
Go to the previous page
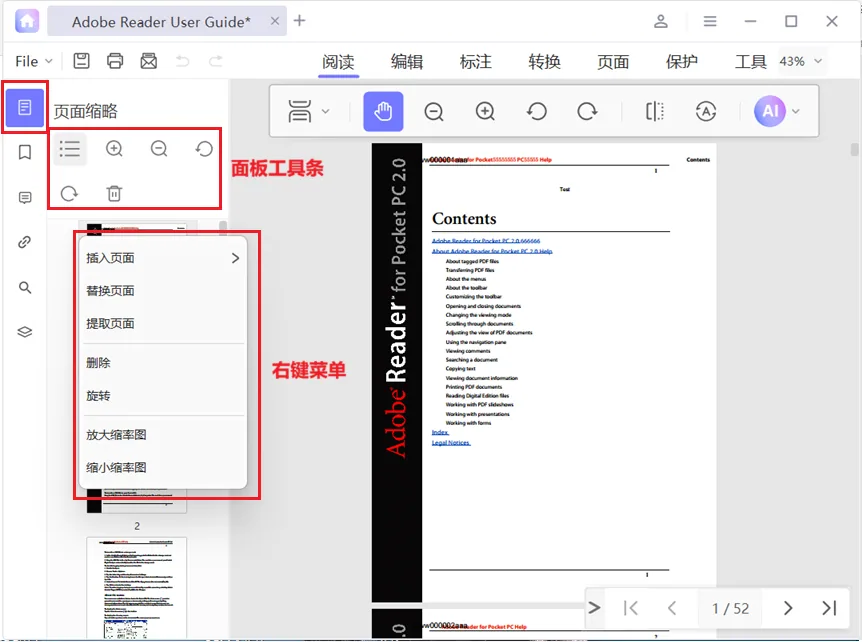pyautogui.click(x=672, y=608)
